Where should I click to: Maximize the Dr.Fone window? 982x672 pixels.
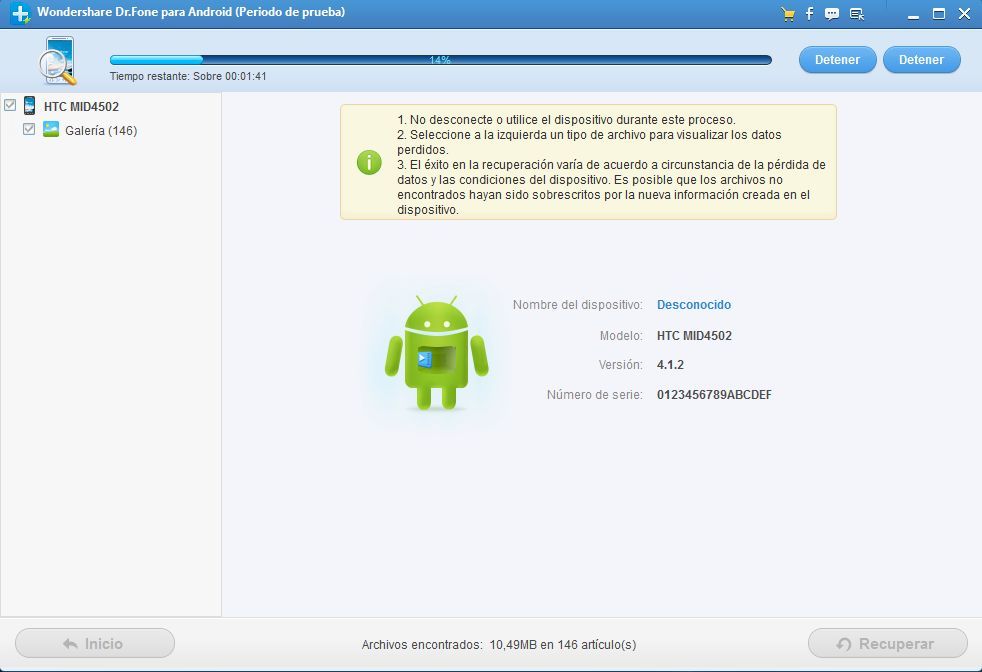pos(939,14)
